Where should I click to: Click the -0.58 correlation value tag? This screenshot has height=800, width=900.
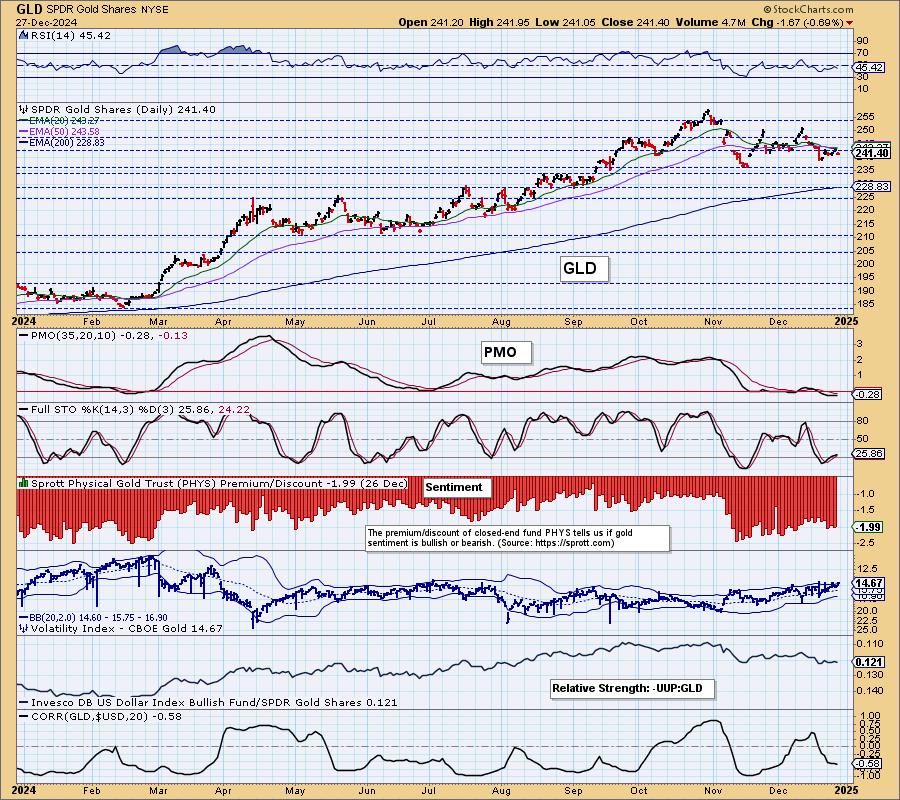point(868,763)
